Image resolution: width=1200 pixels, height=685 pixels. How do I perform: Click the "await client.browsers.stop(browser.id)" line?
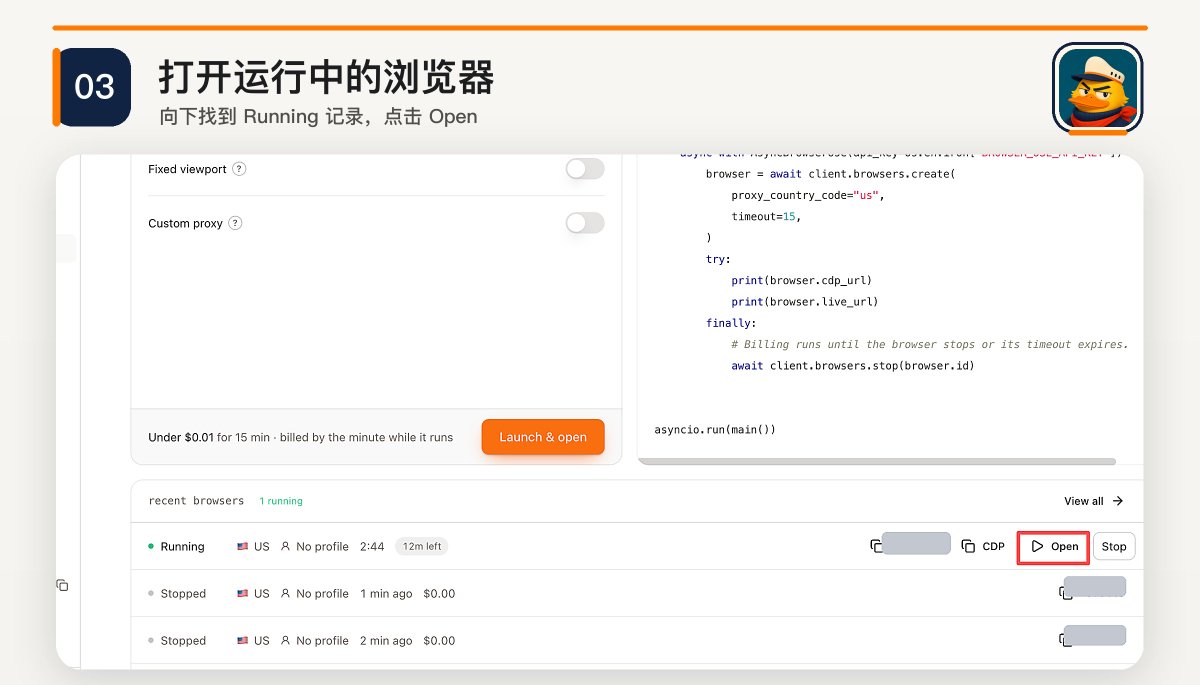coord(852,366)
